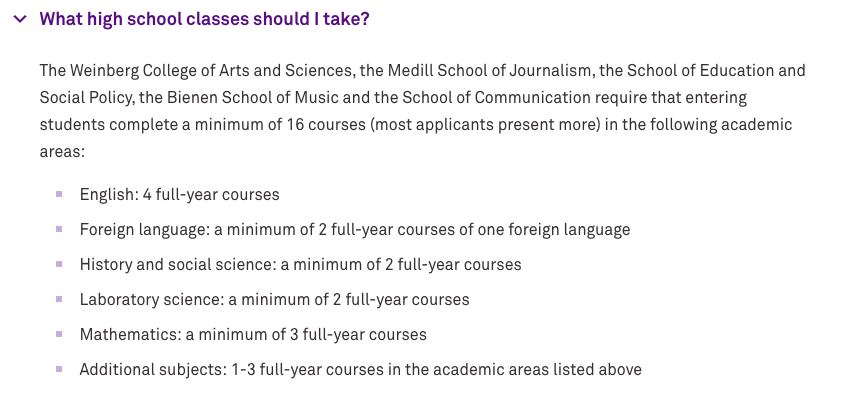Select the Mathematics requirement line

[253, 335]
